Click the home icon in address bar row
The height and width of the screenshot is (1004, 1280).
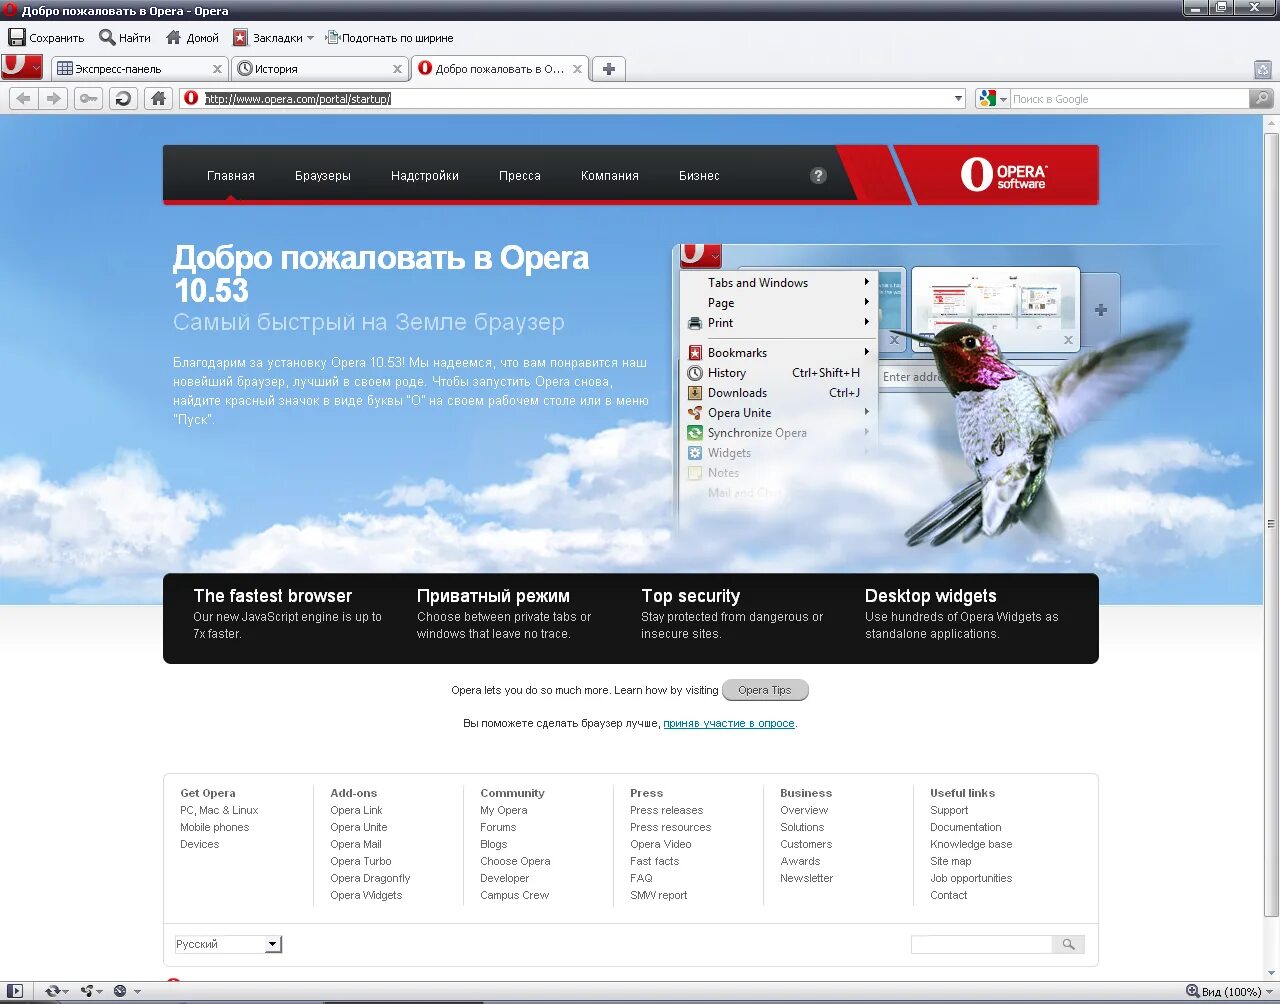coord(158,98)
